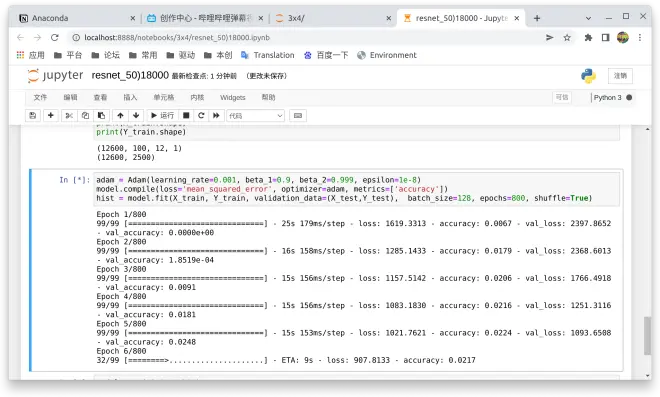Open the 常用 bookmark folder
The width and height of the screenshot is (660, 397).
click(143, 55)
